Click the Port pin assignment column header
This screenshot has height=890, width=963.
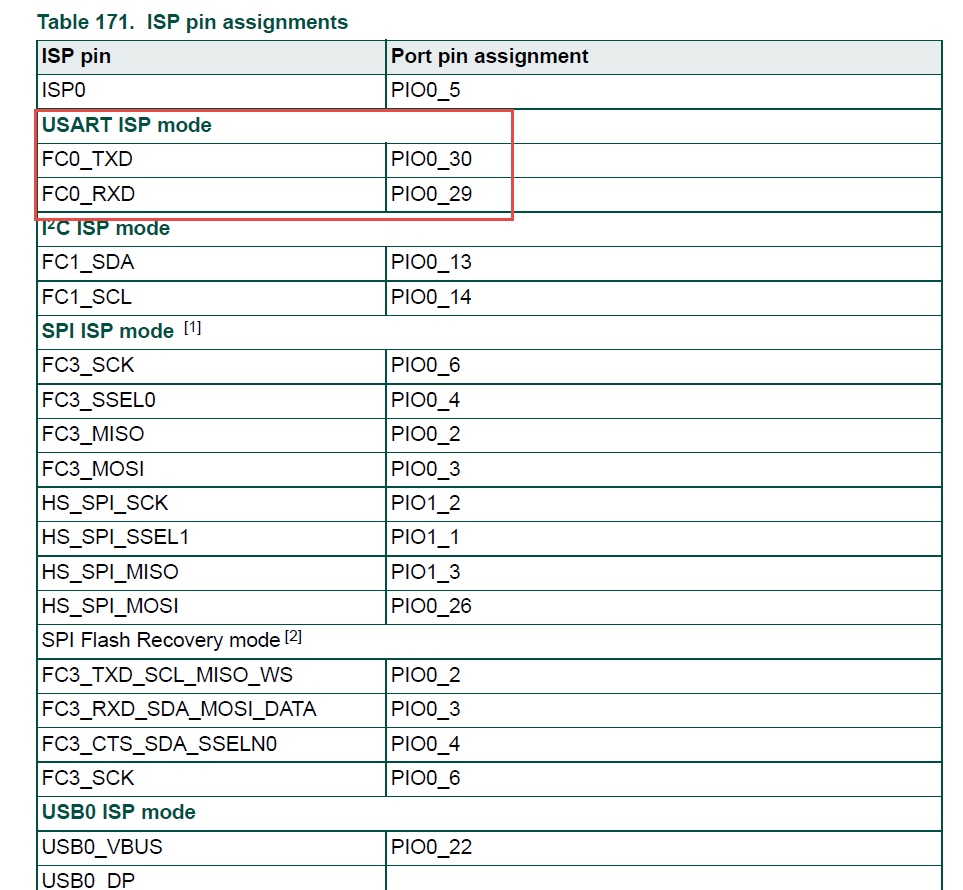(x=487, y=57)
